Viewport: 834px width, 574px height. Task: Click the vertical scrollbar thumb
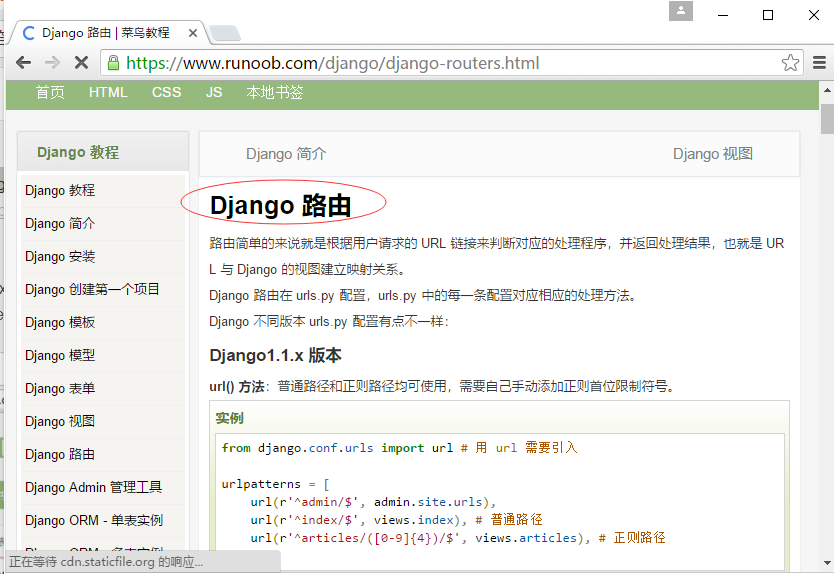[x=827, y=119]
